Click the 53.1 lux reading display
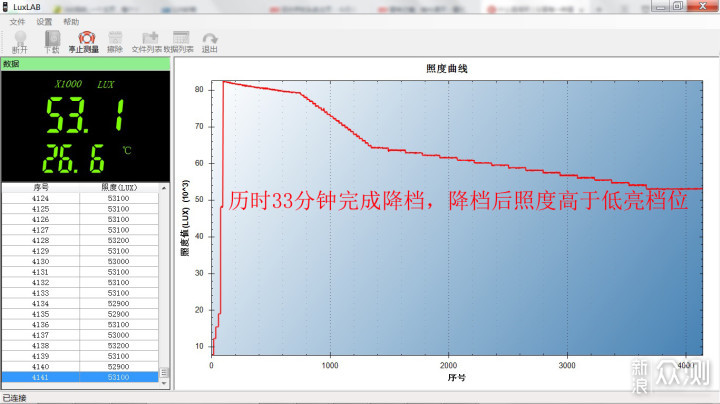 point(85,115)
